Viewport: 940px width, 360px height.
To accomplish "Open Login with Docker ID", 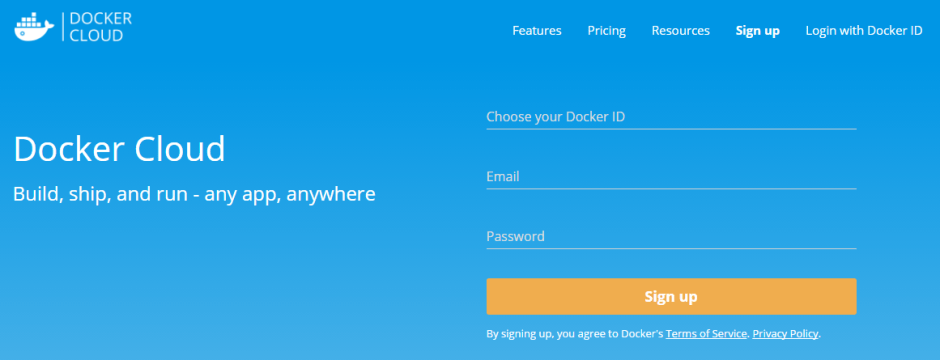I will [864, 31].
